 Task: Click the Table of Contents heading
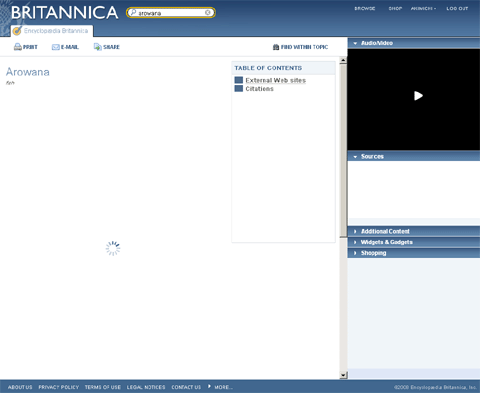point(268,68)
